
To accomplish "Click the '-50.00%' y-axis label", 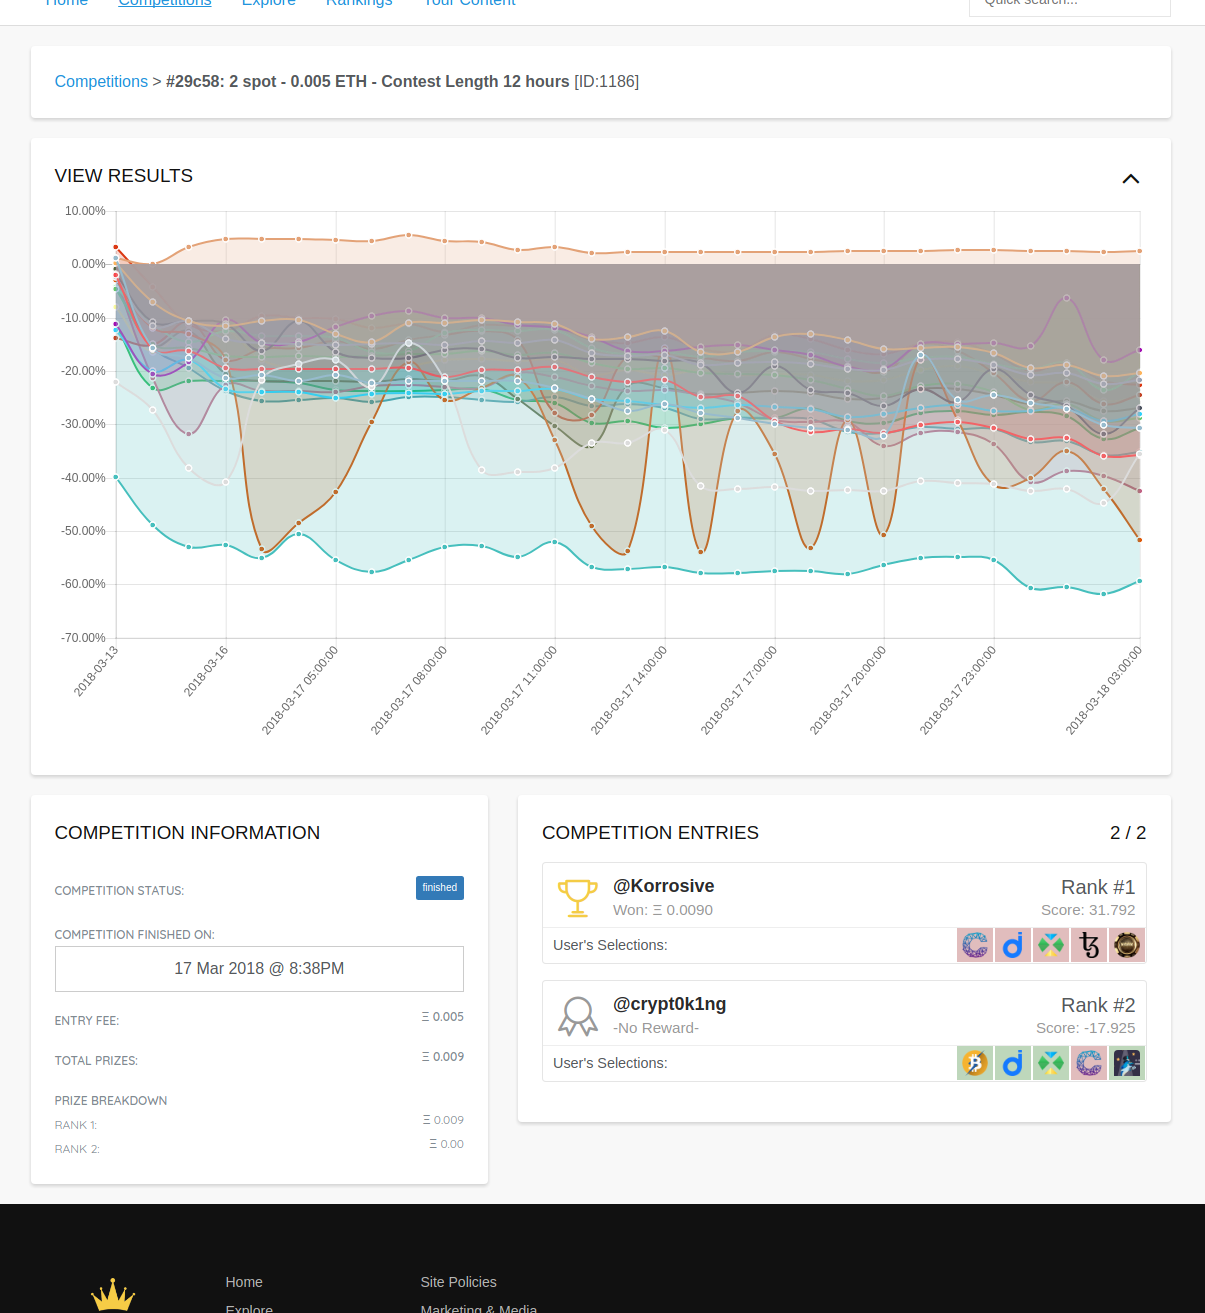I will pos(85,531).
